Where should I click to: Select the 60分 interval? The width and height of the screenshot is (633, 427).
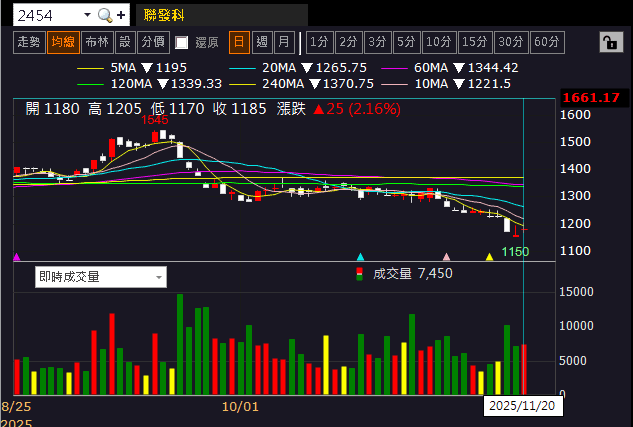pyautogui.click(x=547, y=42)
